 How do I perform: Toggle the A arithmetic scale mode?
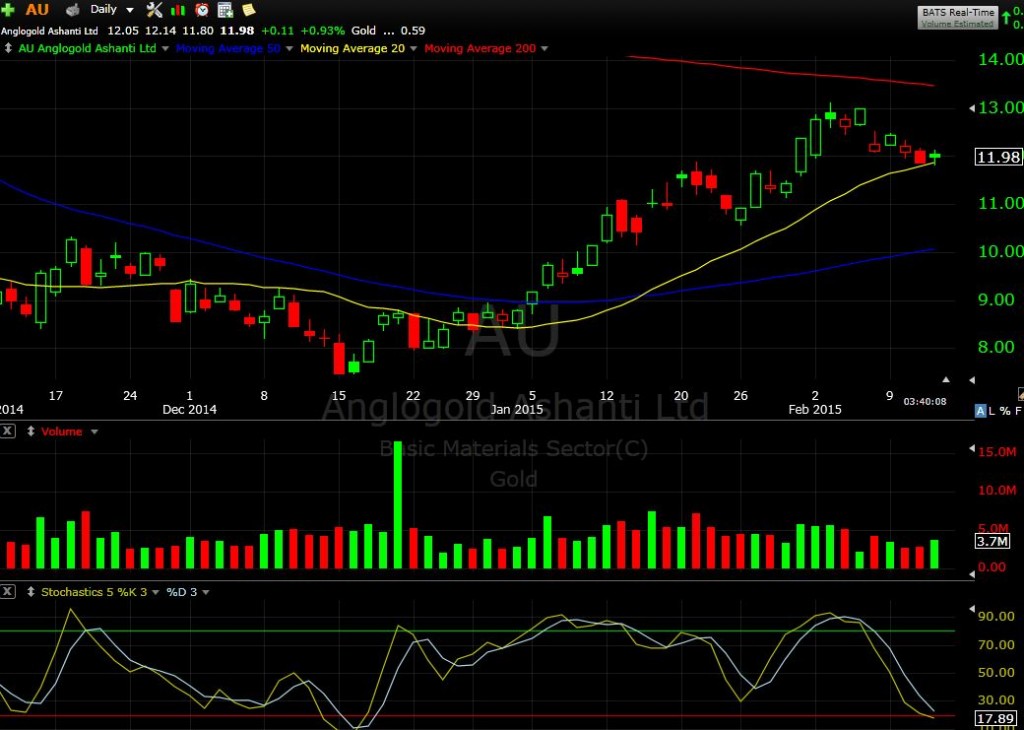(980, 411)
